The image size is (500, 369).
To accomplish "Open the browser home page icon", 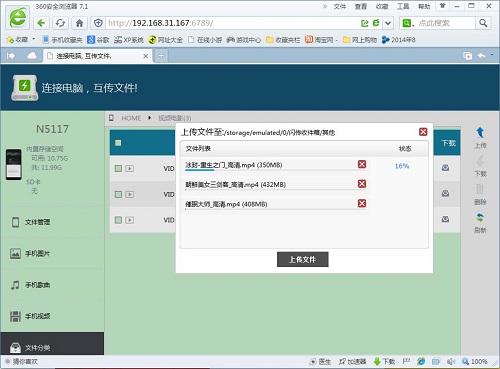I will coord(79,23).
